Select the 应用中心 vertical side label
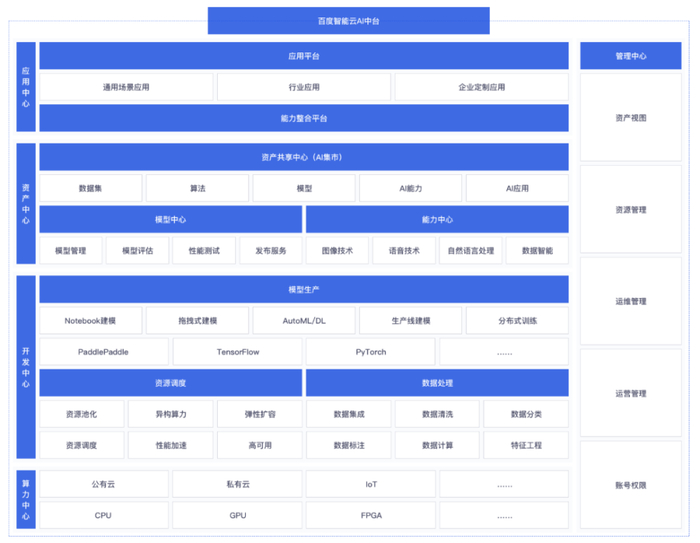This screenshot has width=700, height=543. [26, 87]
